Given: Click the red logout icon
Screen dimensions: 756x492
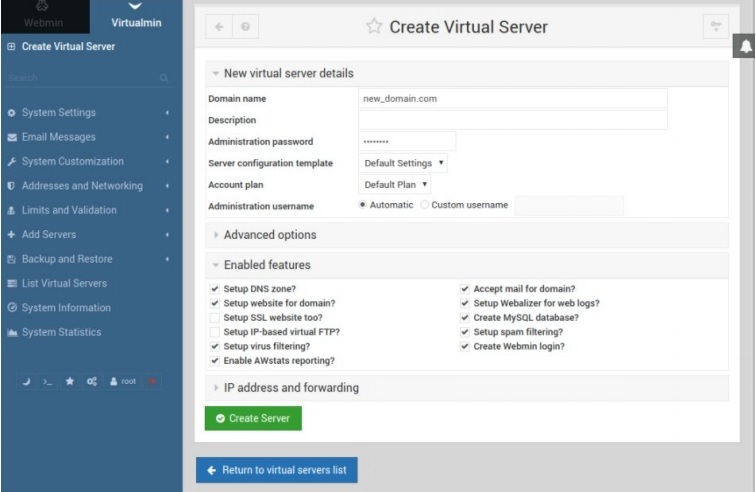Looking at the screenshot, I should click(x=152, y=382).
